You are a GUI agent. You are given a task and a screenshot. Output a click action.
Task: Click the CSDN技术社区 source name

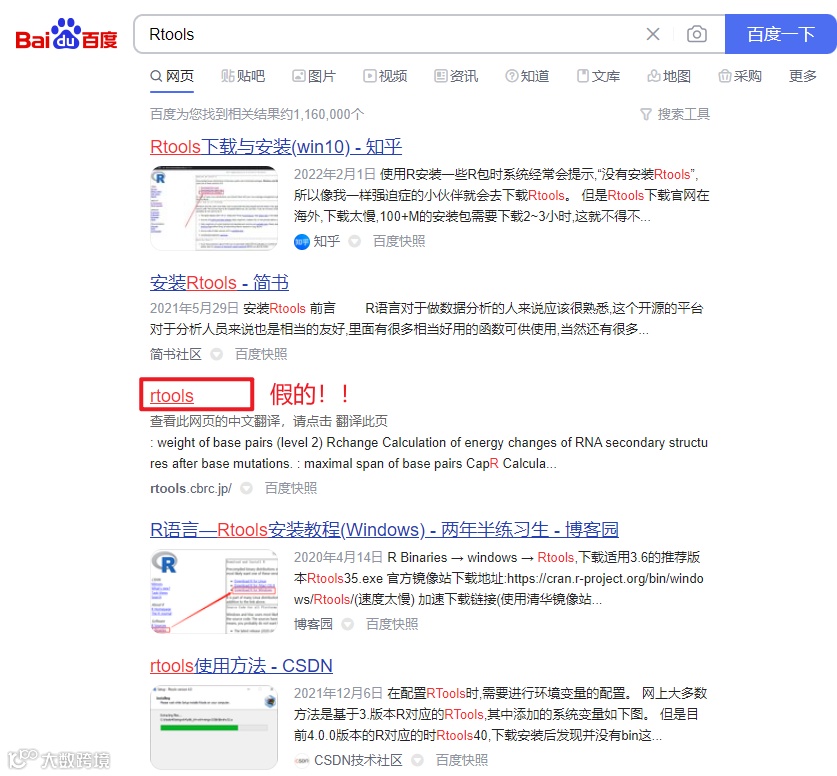pyautogui.click(x=358, y=760)
